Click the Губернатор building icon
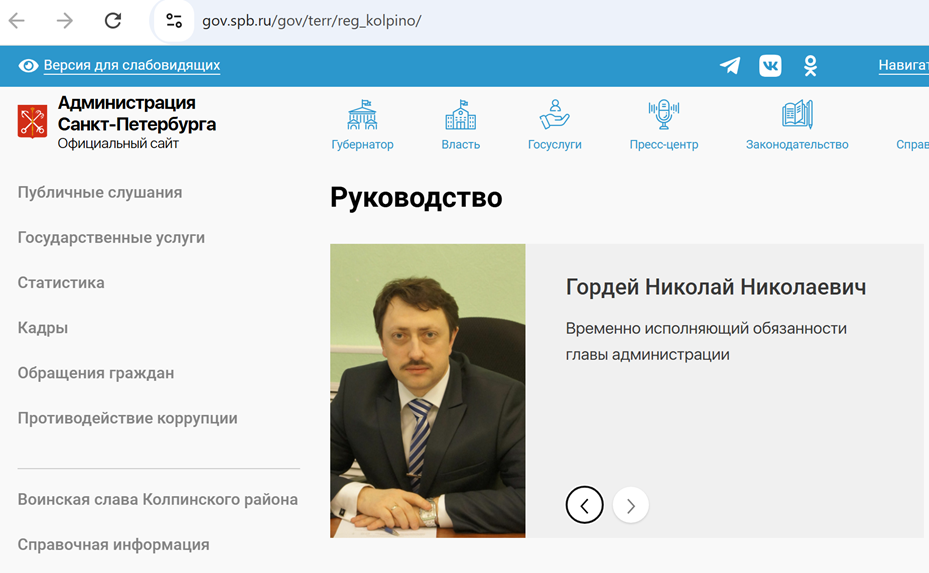 pos(362,115)
